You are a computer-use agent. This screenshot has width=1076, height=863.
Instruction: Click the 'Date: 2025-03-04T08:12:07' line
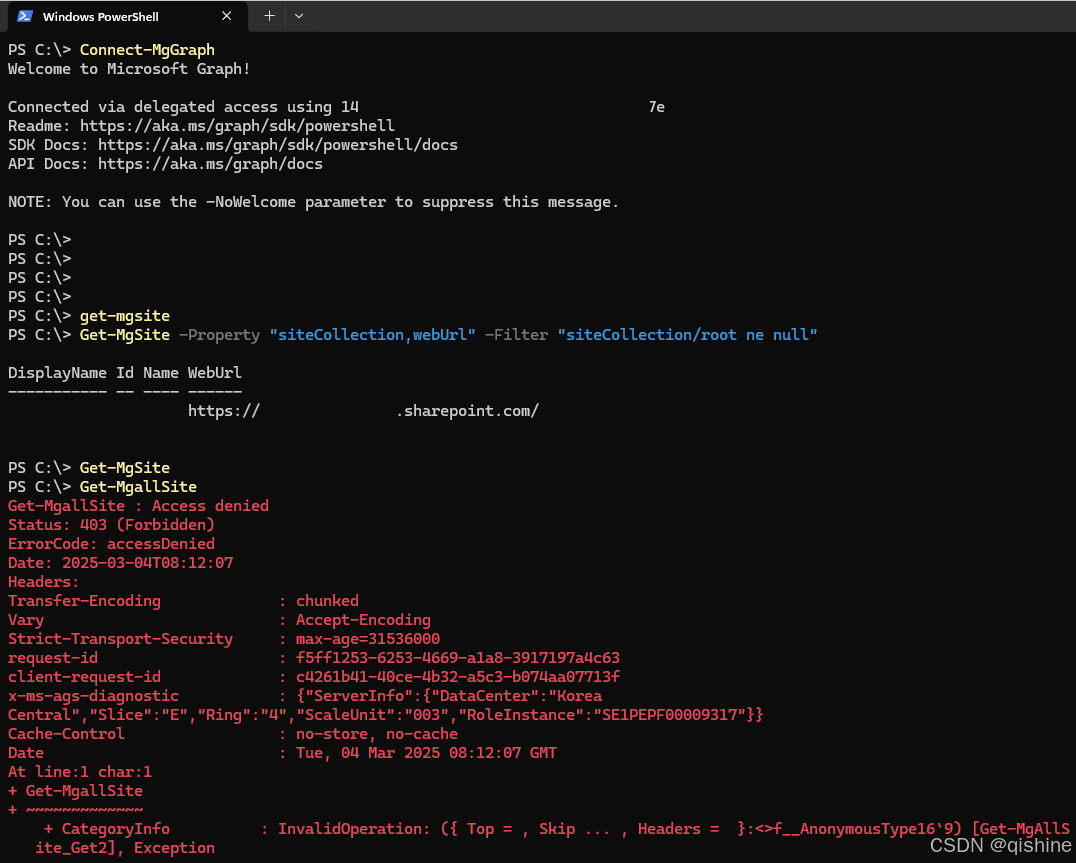click(x=120, y=563)
